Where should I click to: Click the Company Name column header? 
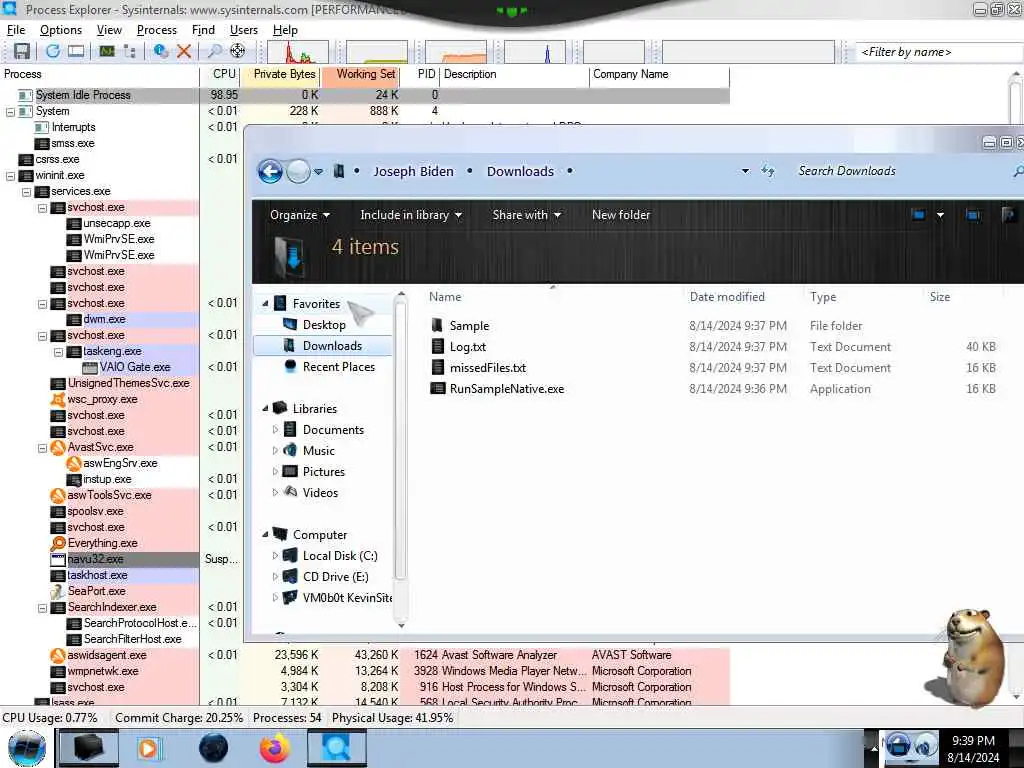click(660, 74)
